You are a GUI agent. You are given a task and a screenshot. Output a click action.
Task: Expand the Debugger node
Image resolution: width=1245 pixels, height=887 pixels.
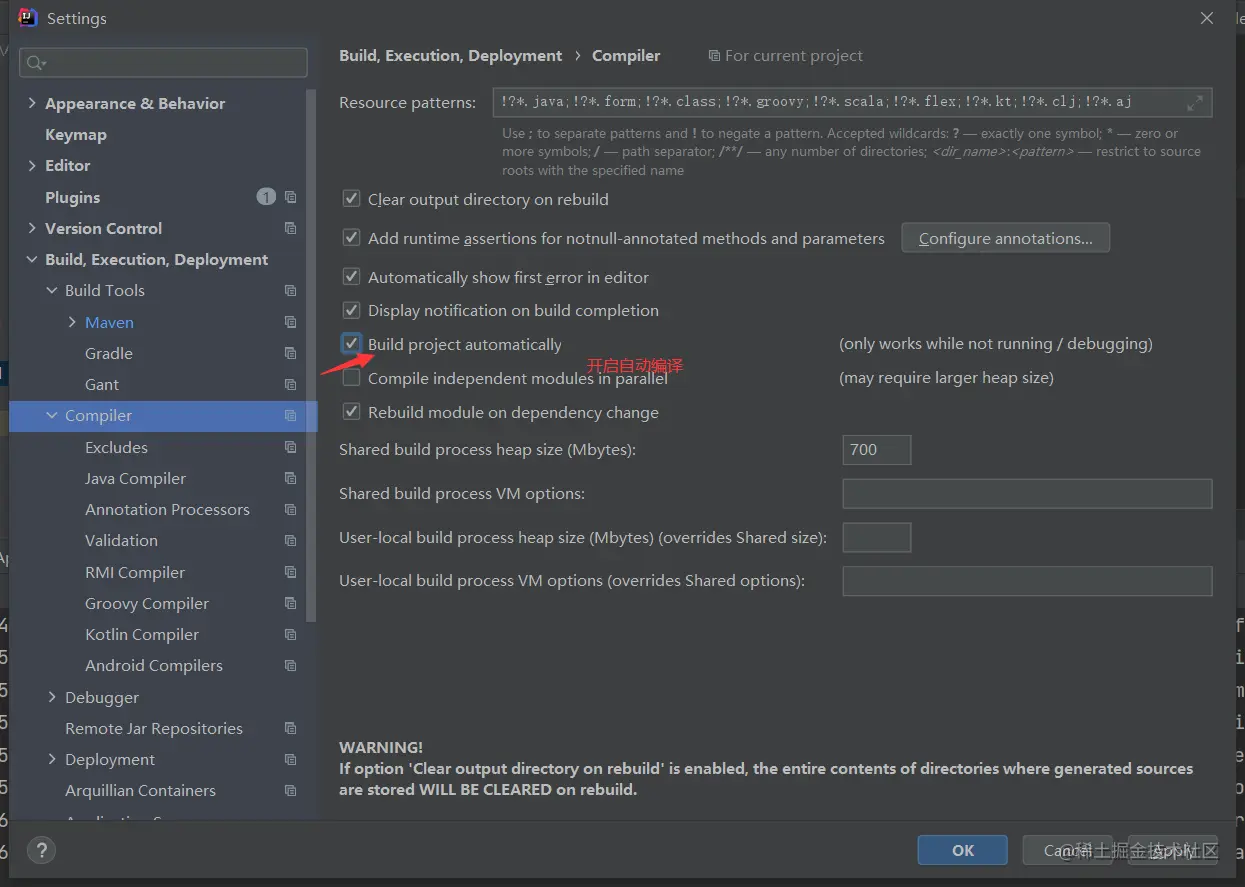pos(52,697)
